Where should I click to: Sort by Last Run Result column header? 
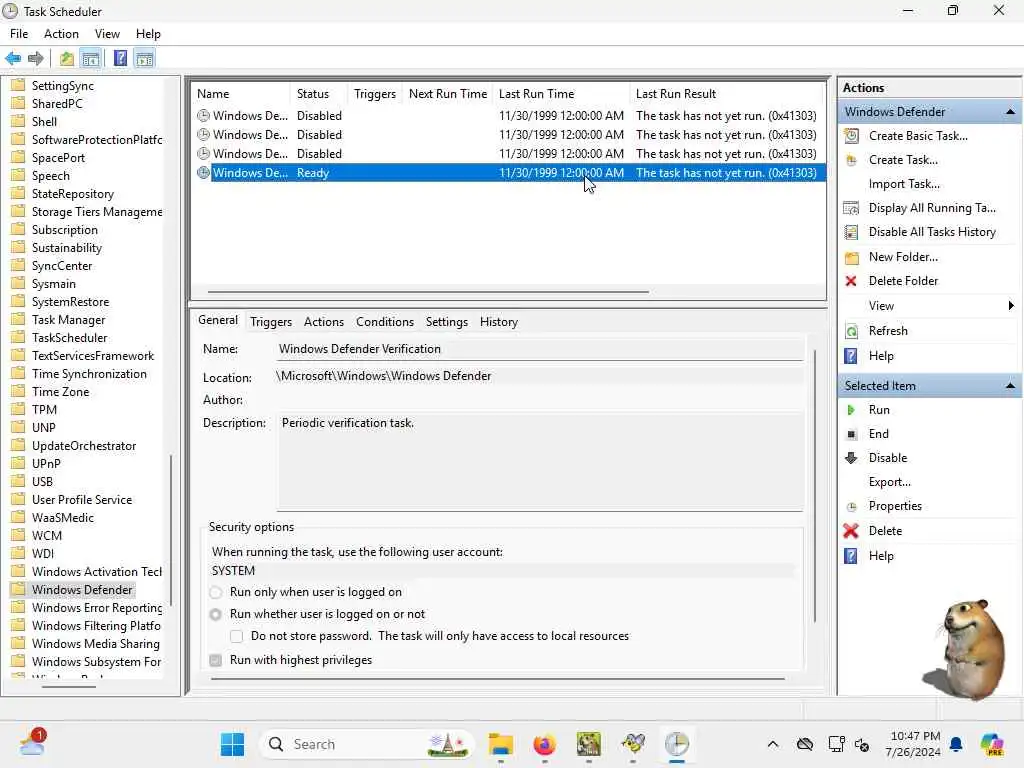tap(676, 94)
